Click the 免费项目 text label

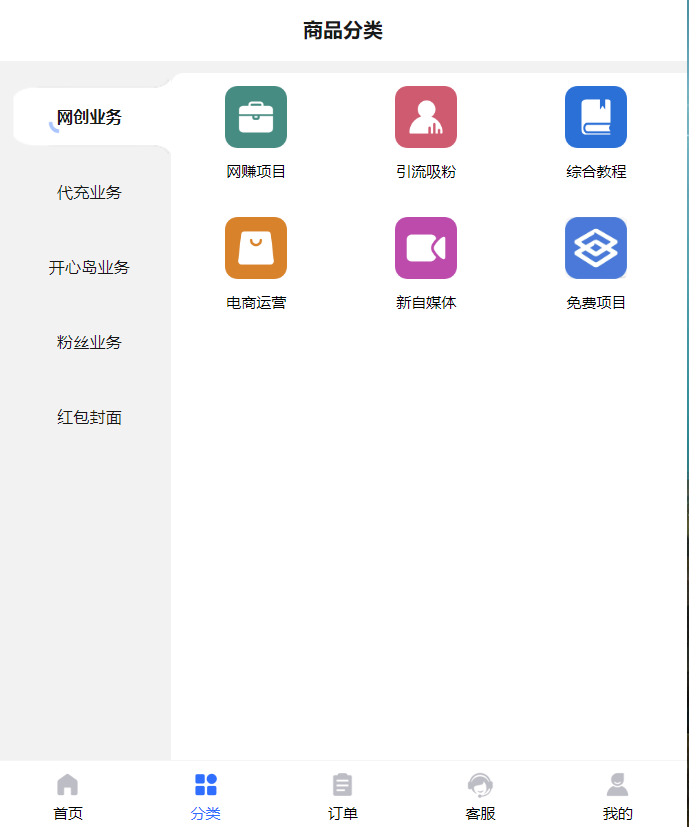596,303
